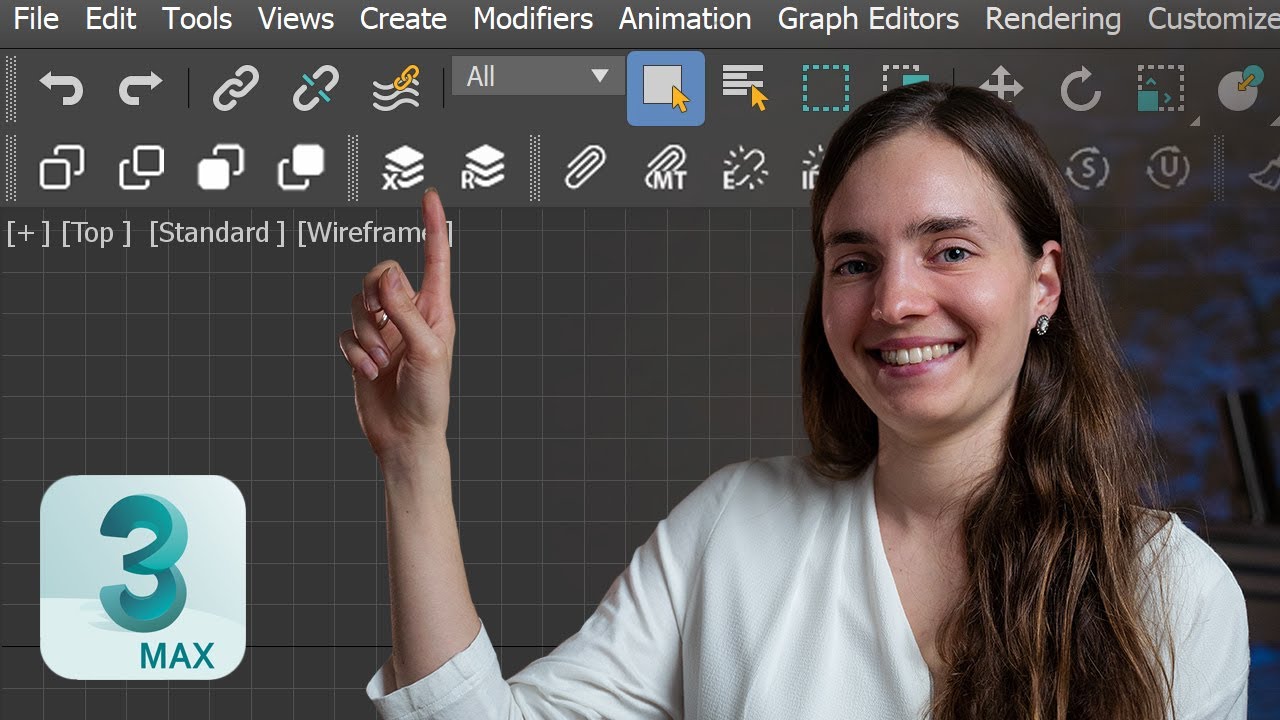Select the Unlink Selection tool
Viewport: 1280px width, 720px height.
click(x=315, y=90)
